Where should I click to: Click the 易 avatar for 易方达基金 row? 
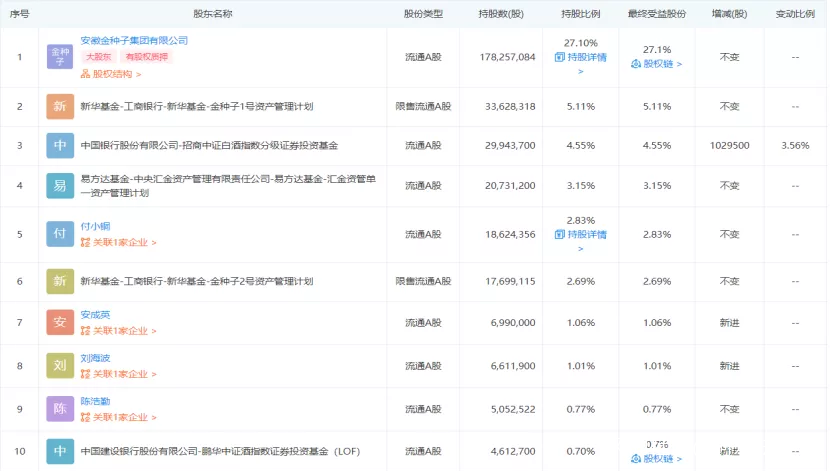coord(60,185)
